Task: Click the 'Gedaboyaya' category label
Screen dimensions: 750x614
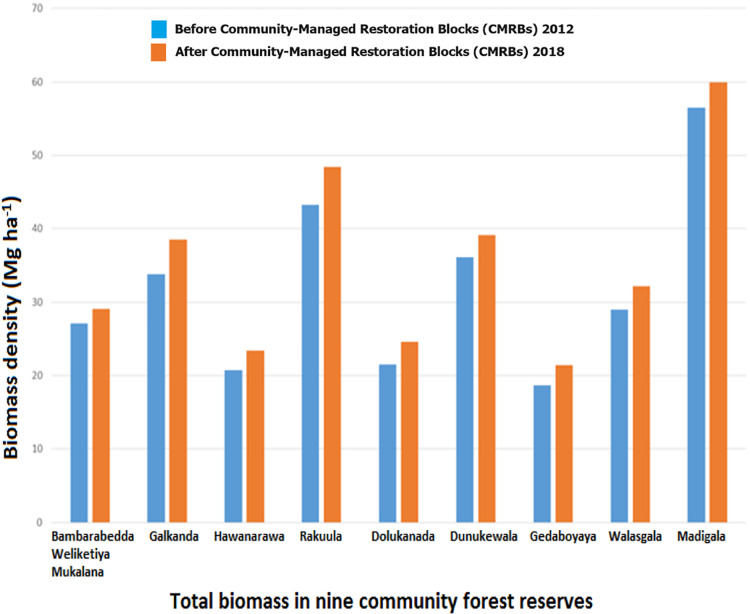Action: 563,537
